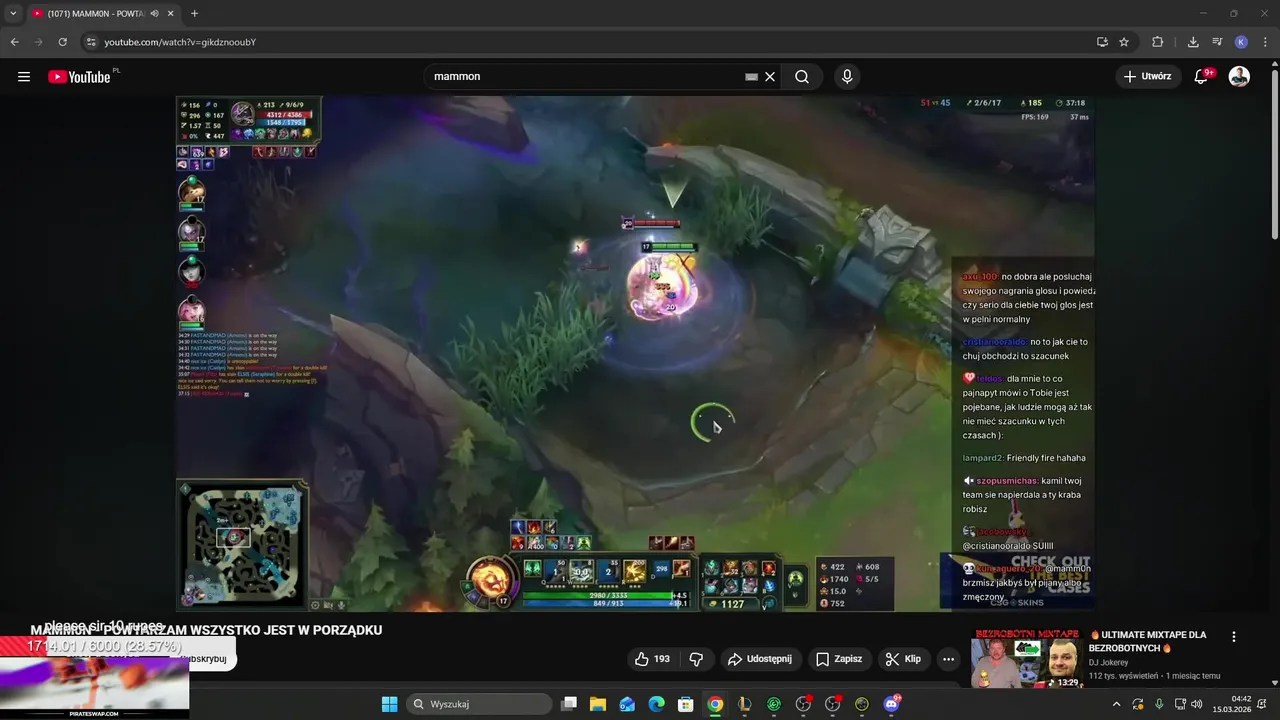Image resolution: width=1280 pixels, height=720 pixels.
Task: Open Chrome profile K avatar
Action: [x=1241, y=42]
